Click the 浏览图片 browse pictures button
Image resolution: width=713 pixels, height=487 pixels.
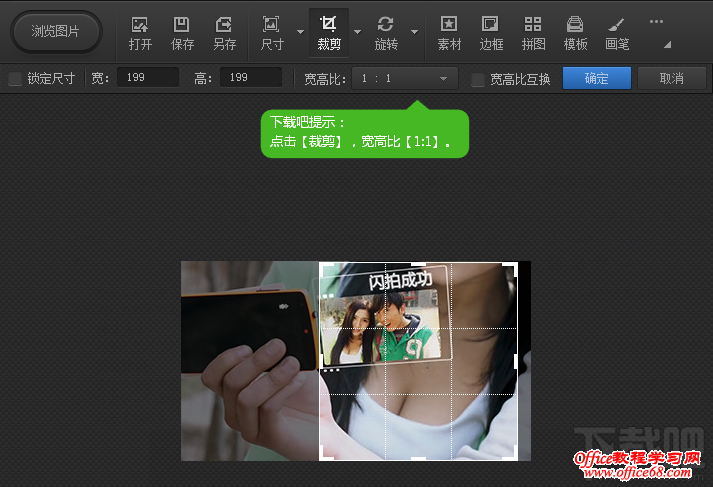pyautogui.click(x=56, y=31)
